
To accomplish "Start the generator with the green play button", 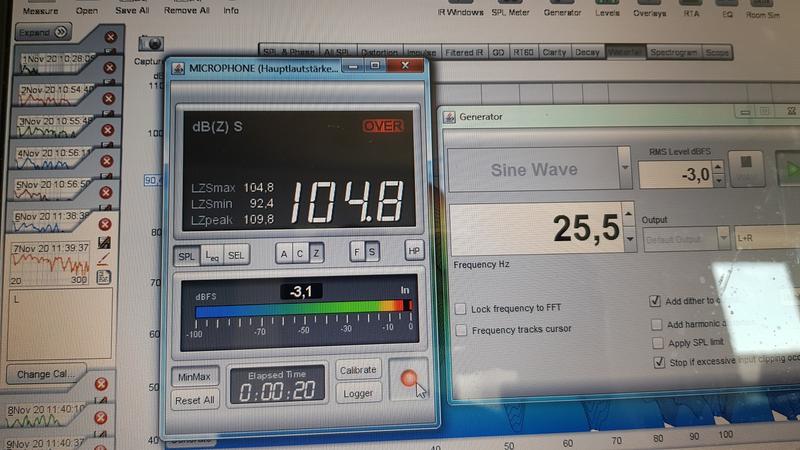I will pos(790,169).
